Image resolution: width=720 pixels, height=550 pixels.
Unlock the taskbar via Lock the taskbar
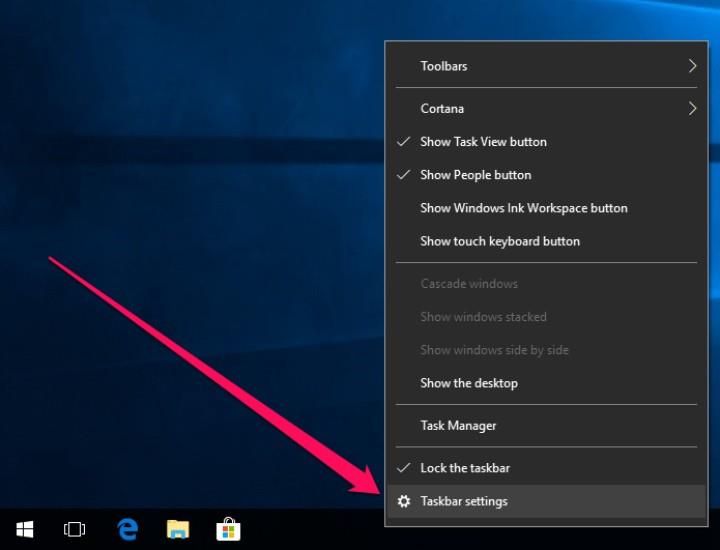pos(465,468)
